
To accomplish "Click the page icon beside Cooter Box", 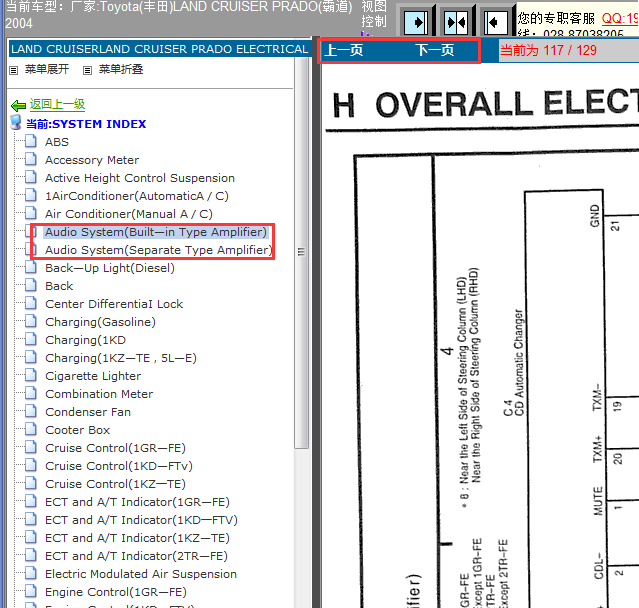I will 31,429.
